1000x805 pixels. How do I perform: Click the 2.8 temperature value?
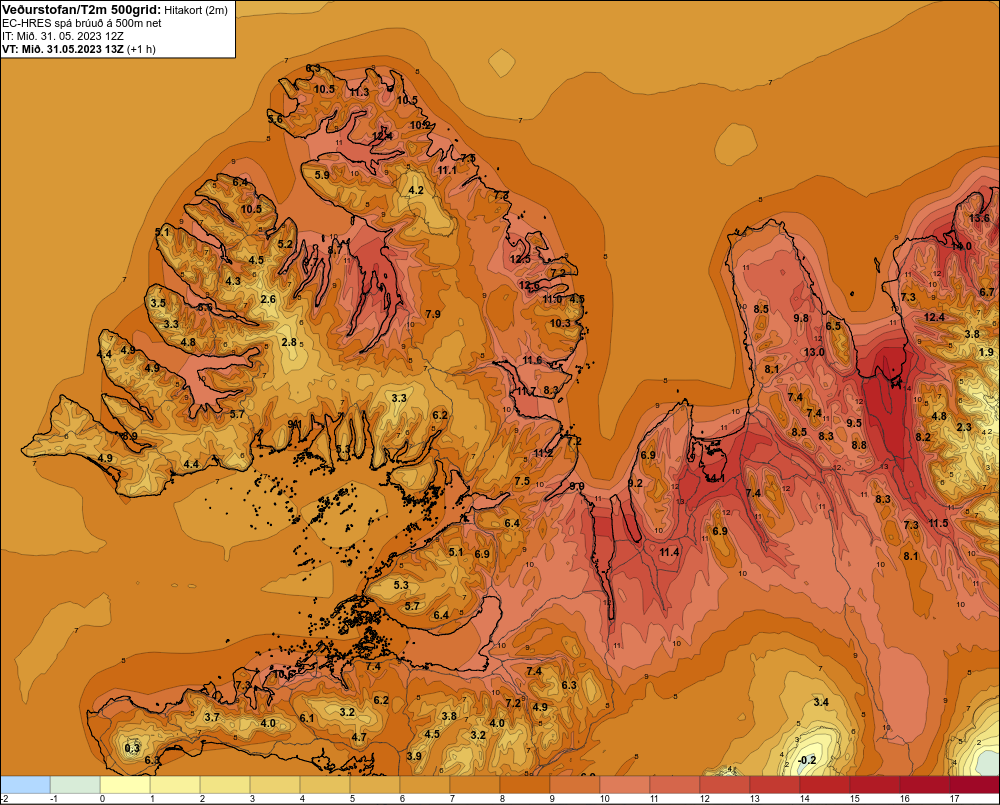pyautogui.click(x=289, y=342)
